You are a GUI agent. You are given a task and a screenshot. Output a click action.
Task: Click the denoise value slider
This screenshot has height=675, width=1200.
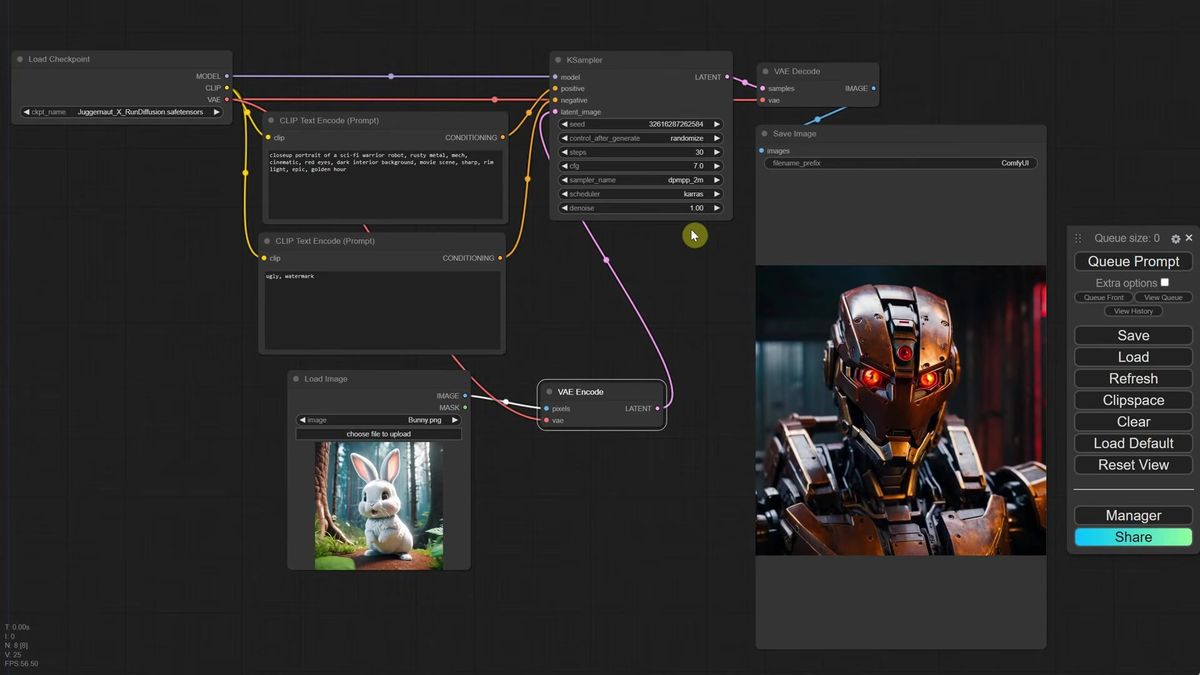640,208
